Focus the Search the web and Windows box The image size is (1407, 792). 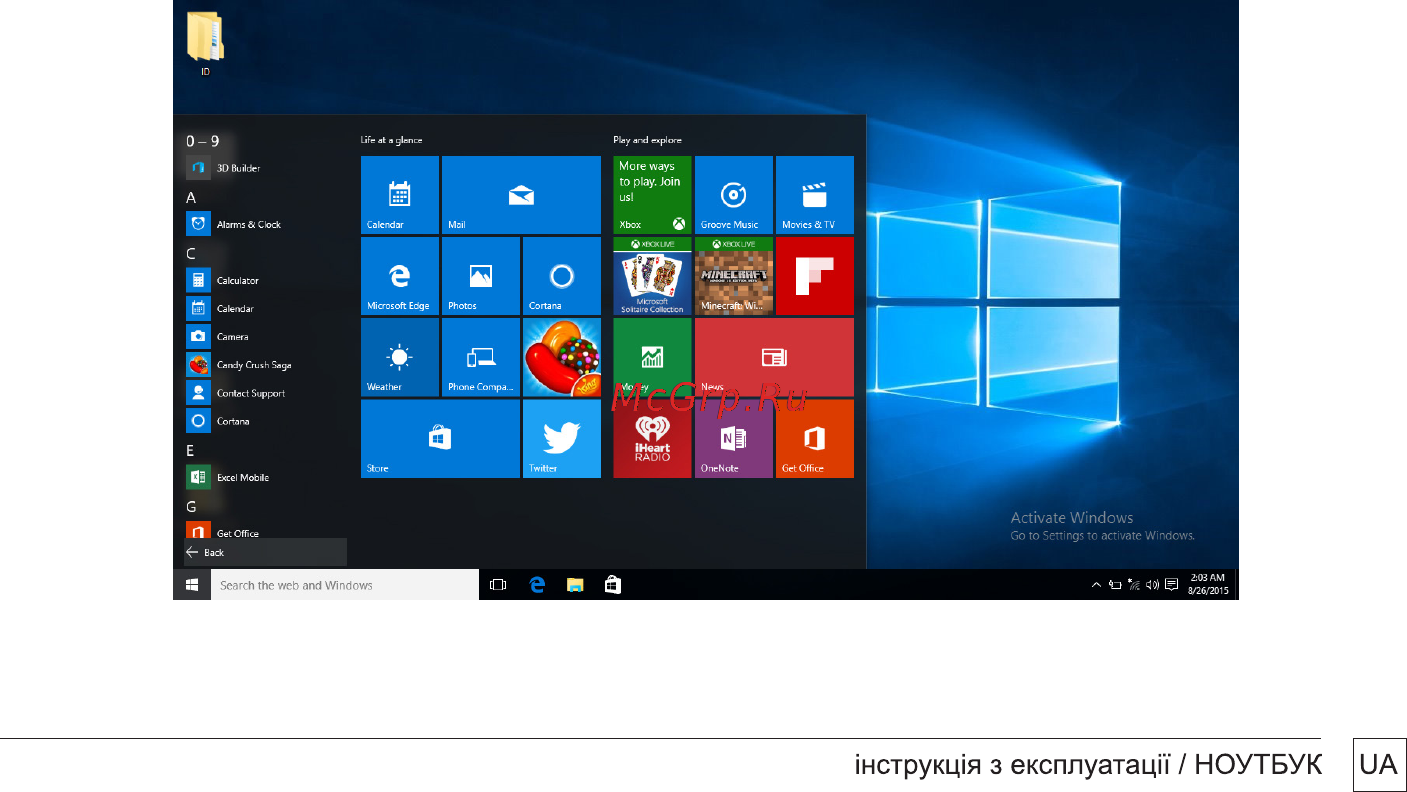pyautogui.click(x=345, y=585)
